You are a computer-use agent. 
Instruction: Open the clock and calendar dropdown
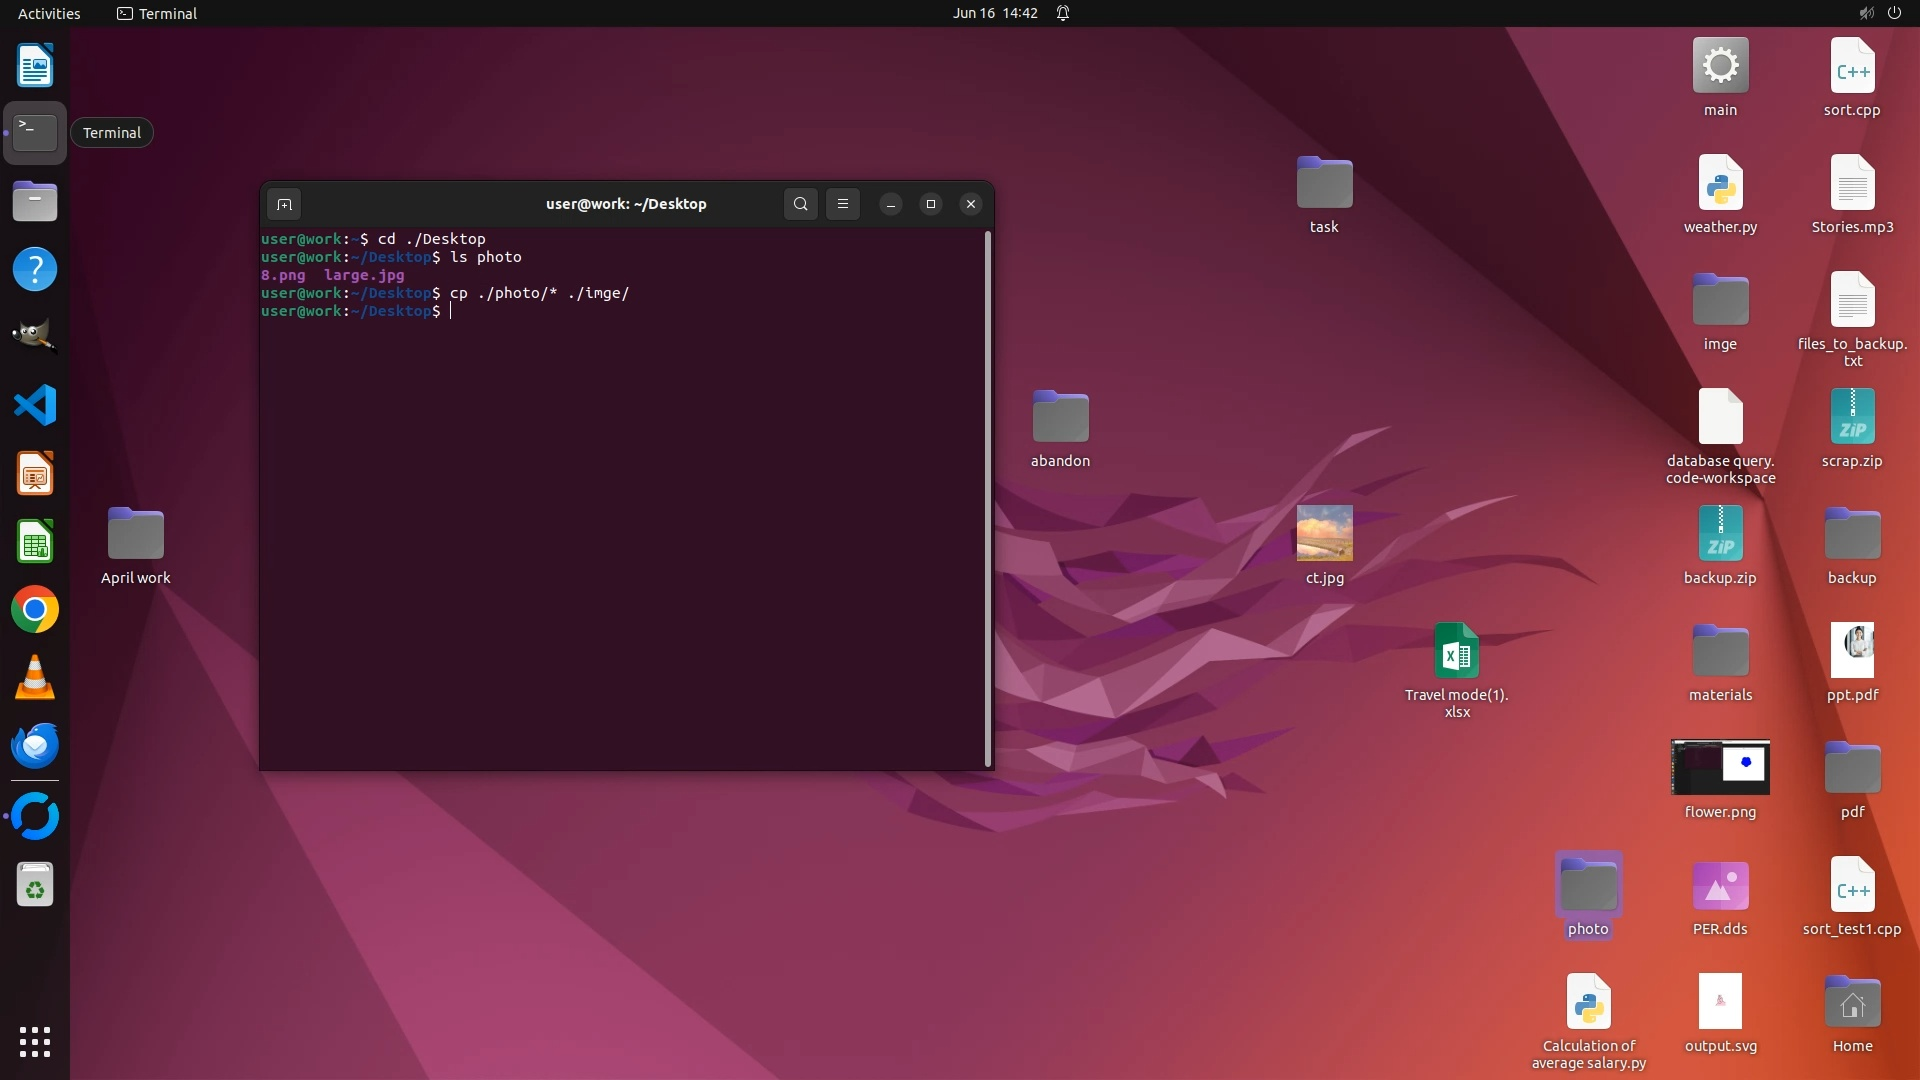click(994, 13)
